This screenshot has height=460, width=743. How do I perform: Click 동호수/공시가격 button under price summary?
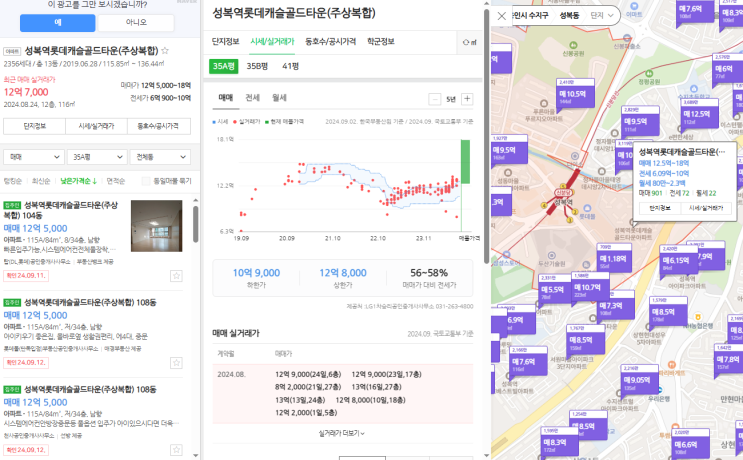point(159,126)
